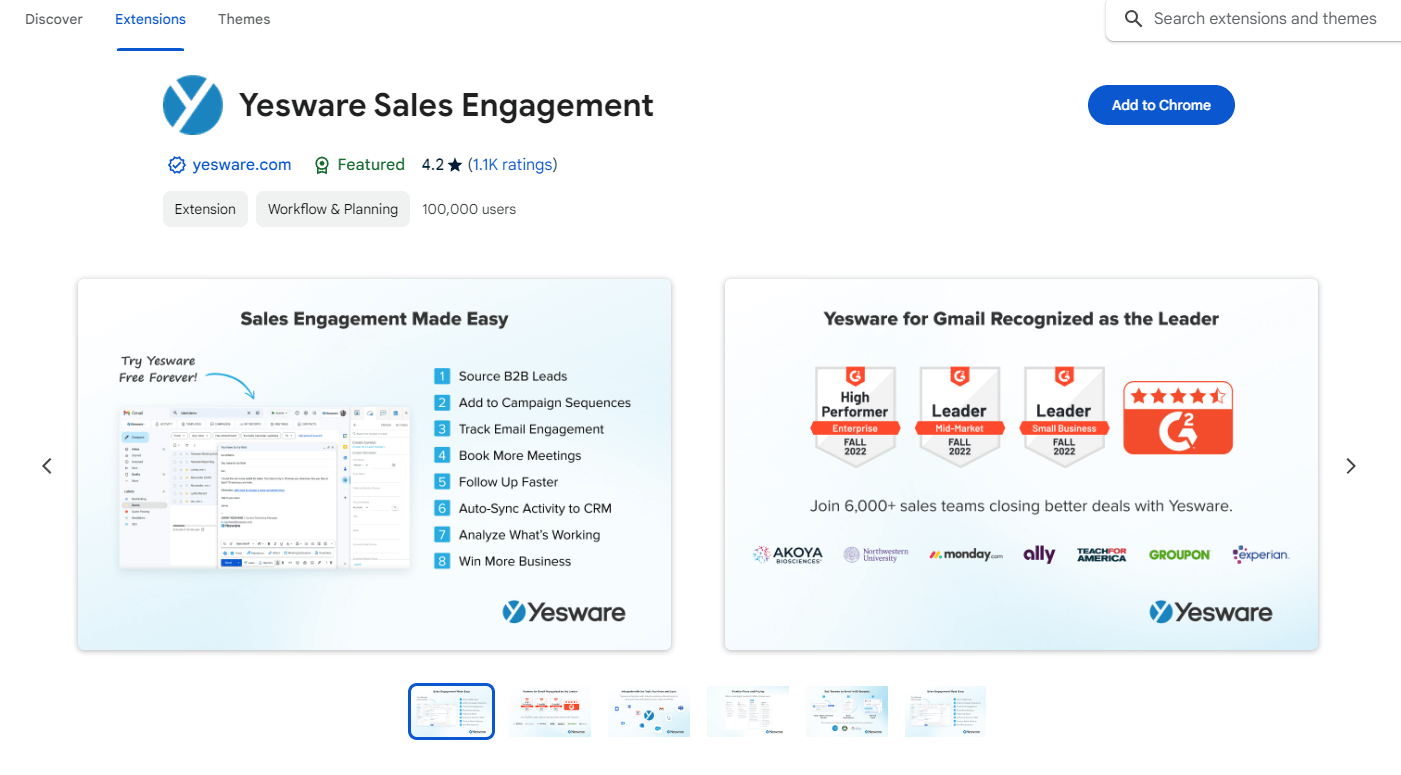Click the Featured ribbon badge icon
The image size is (1401, 775).
(322, 165)
